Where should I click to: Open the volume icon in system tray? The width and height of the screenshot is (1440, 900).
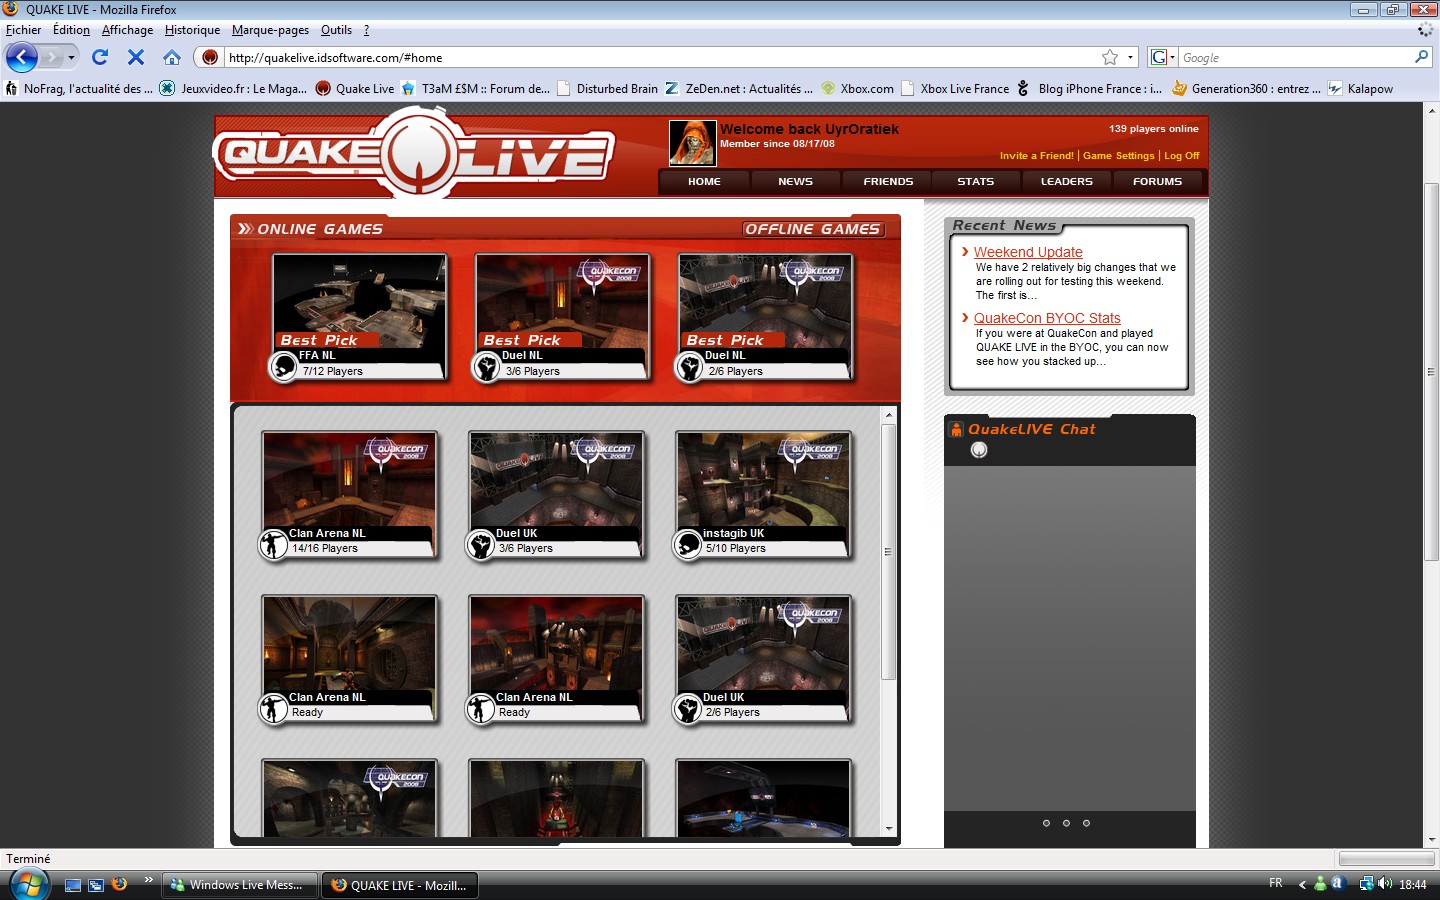point(1385,884)
